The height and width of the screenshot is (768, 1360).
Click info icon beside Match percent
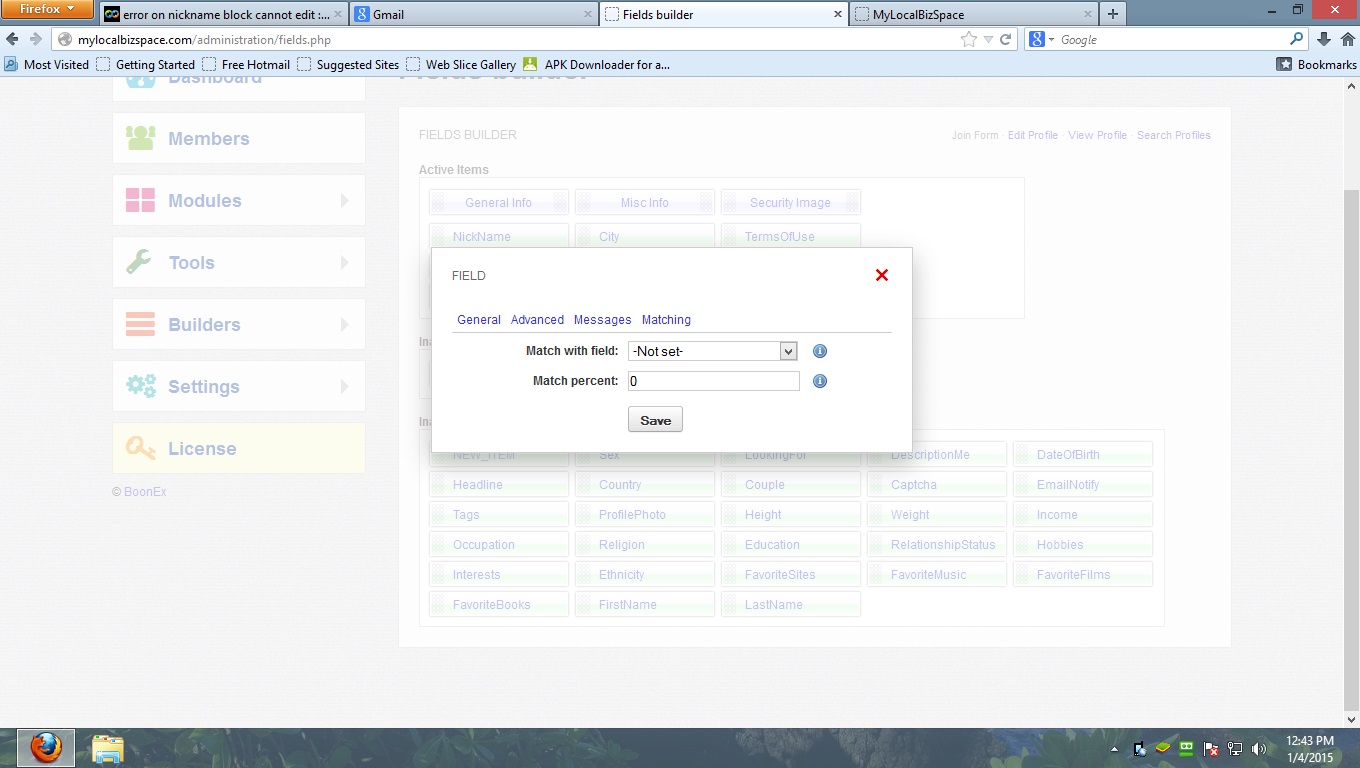(x=820, y=381)
